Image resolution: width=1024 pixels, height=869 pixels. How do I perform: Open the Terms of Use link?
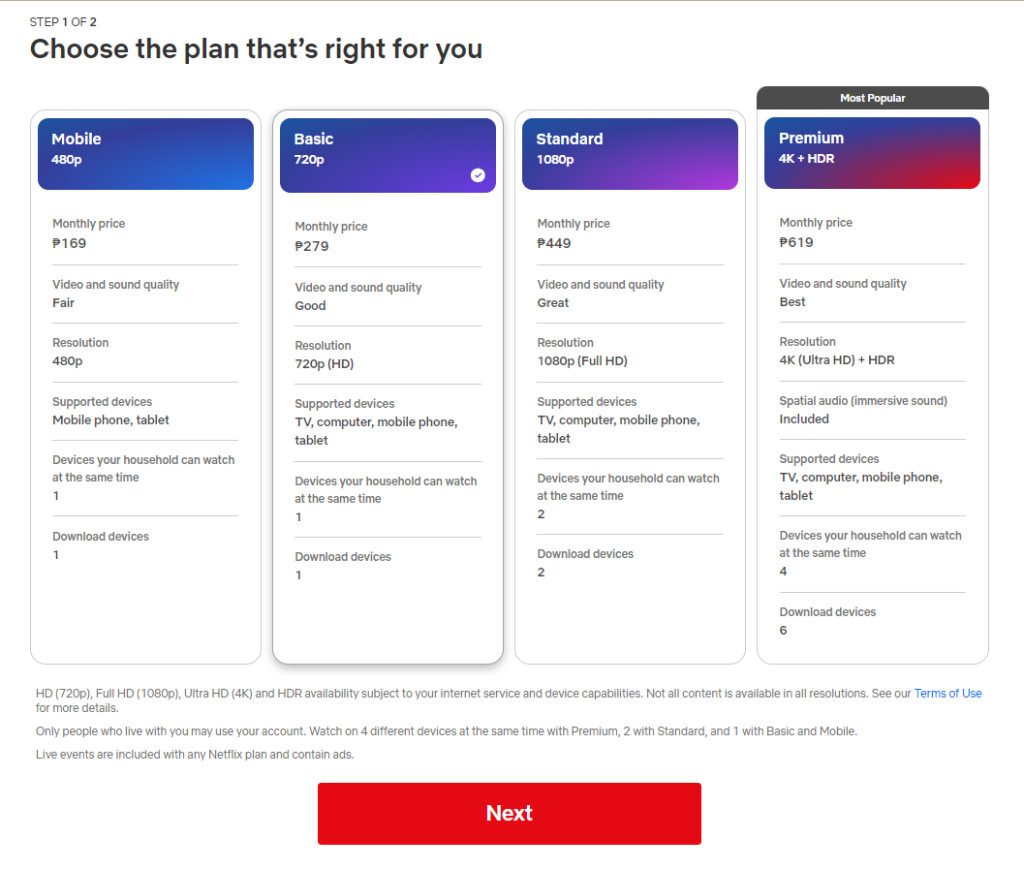coord(947,693)
